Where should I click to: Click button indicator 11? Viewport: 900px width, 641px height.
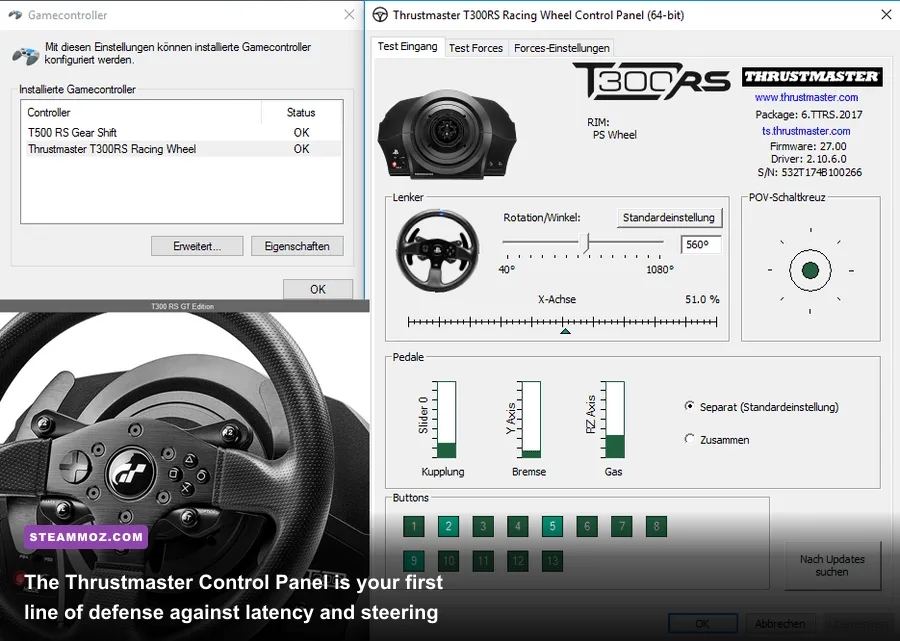tap(483, 561)
